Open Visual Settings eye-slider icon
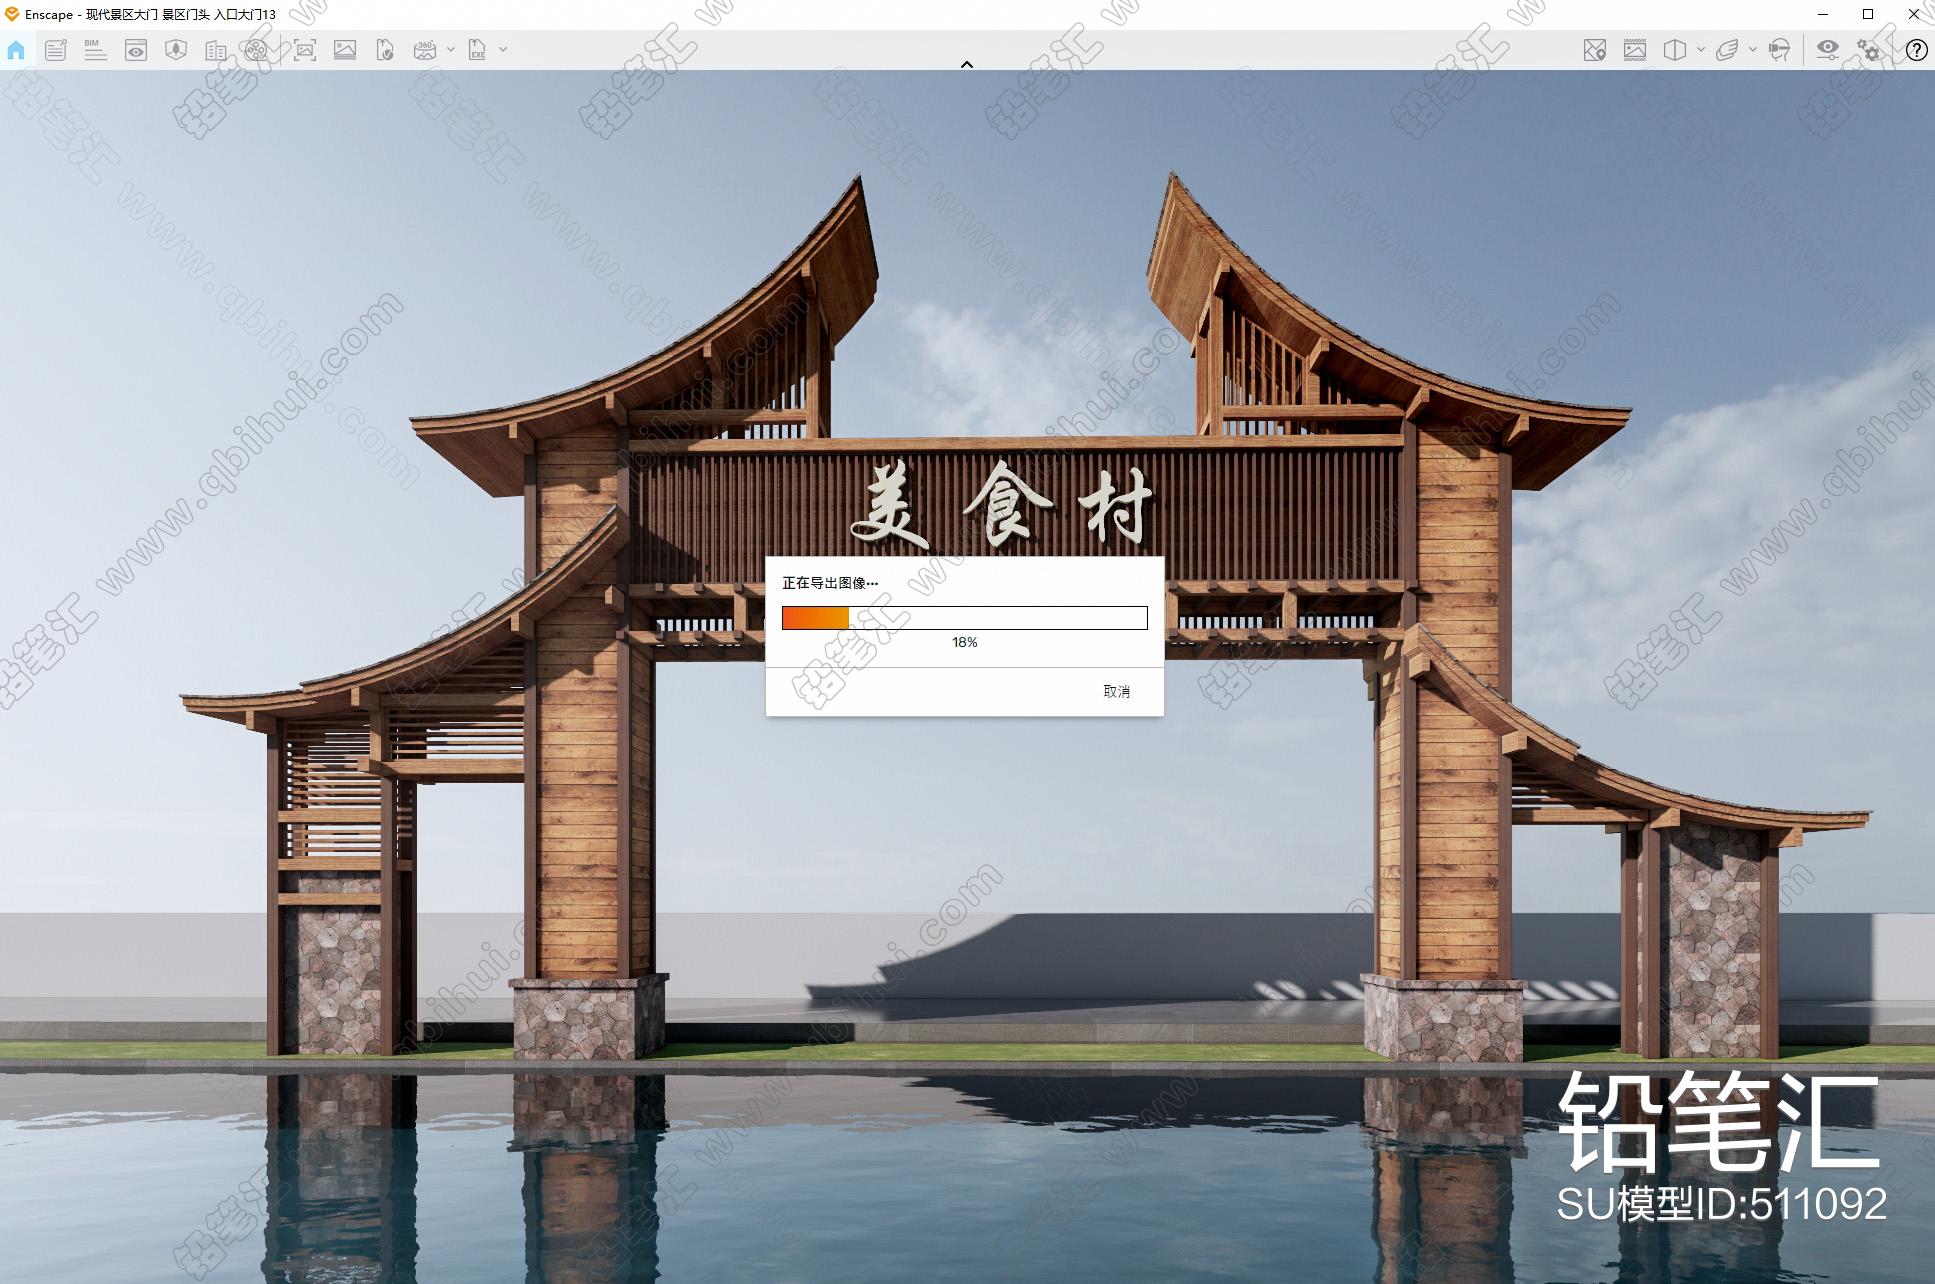The width and height of the screenshot is (1935, 1284). [1828, 50]
